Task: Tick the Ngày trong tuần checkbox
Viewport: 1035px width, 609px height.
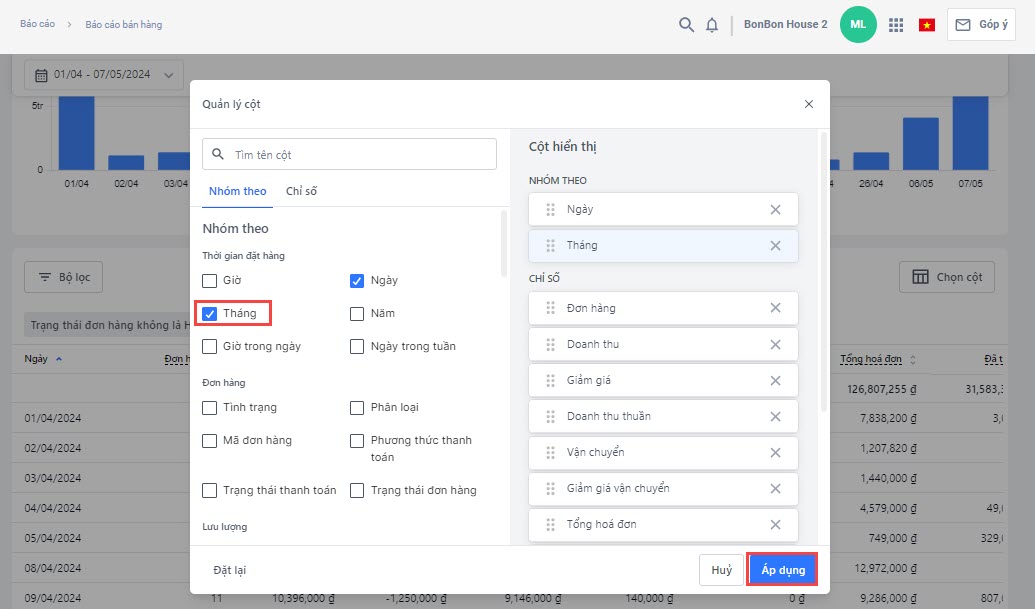Action: [x=357, y=347]
